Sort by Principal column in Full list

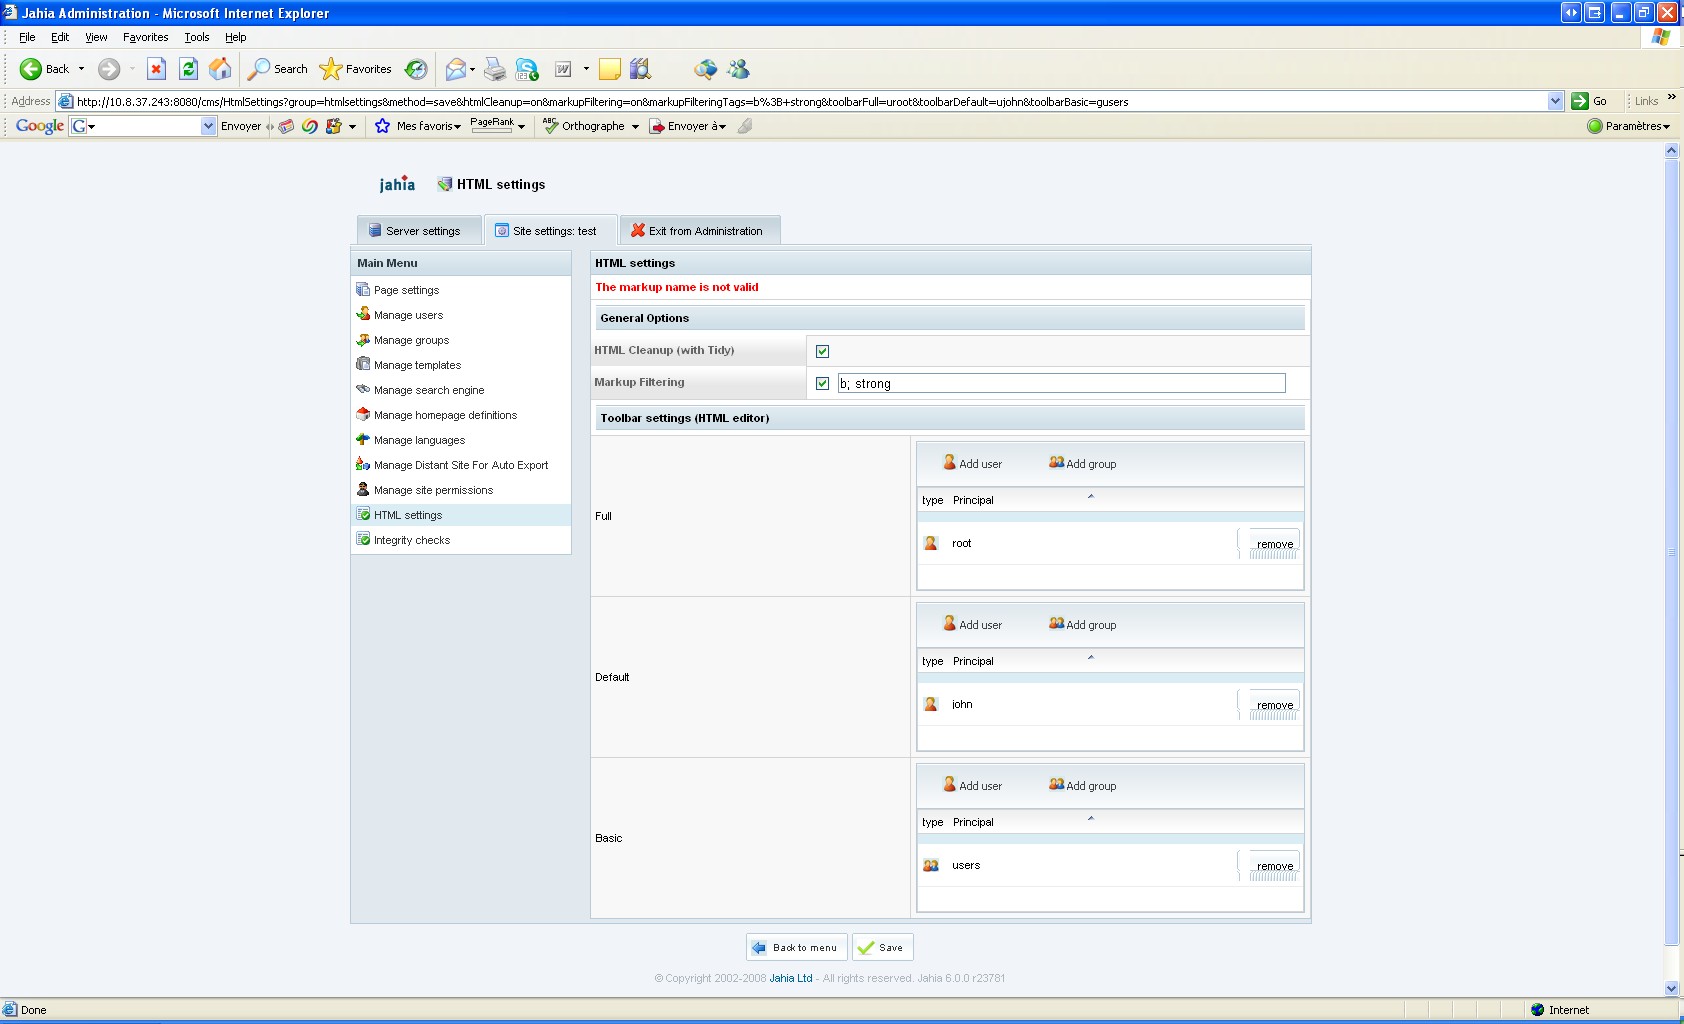click(973, 500)
